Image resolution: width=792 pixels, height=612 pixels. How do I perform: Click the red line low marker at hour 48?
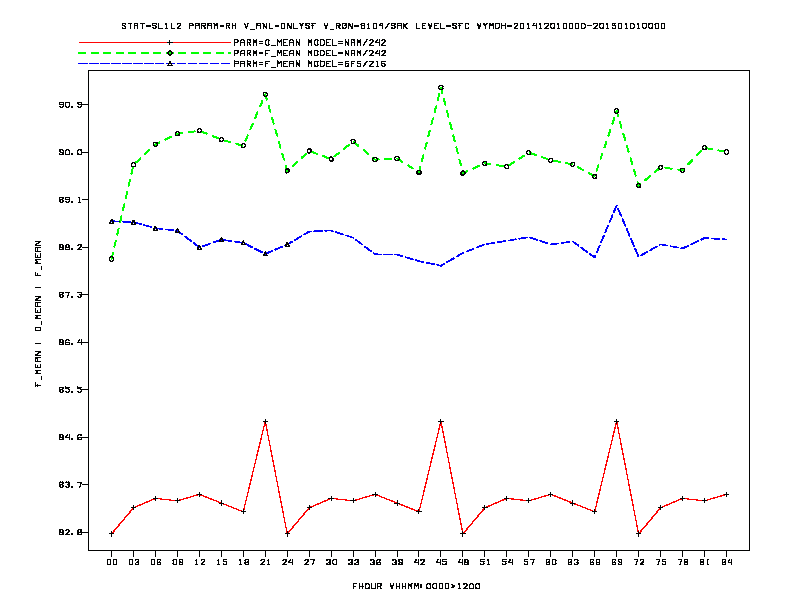coord(463,534)
